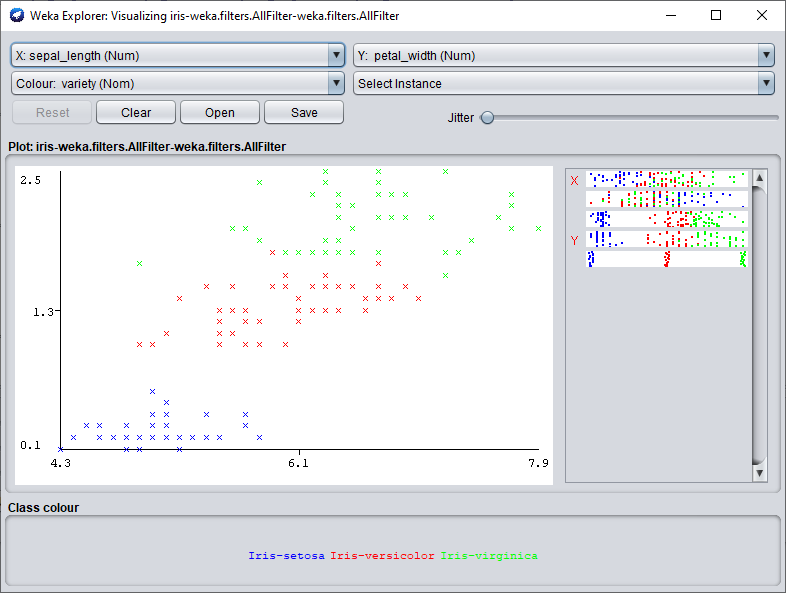Click the 4.3 x-axis minimum label
The image size is (786, 593).
[61, 463]
